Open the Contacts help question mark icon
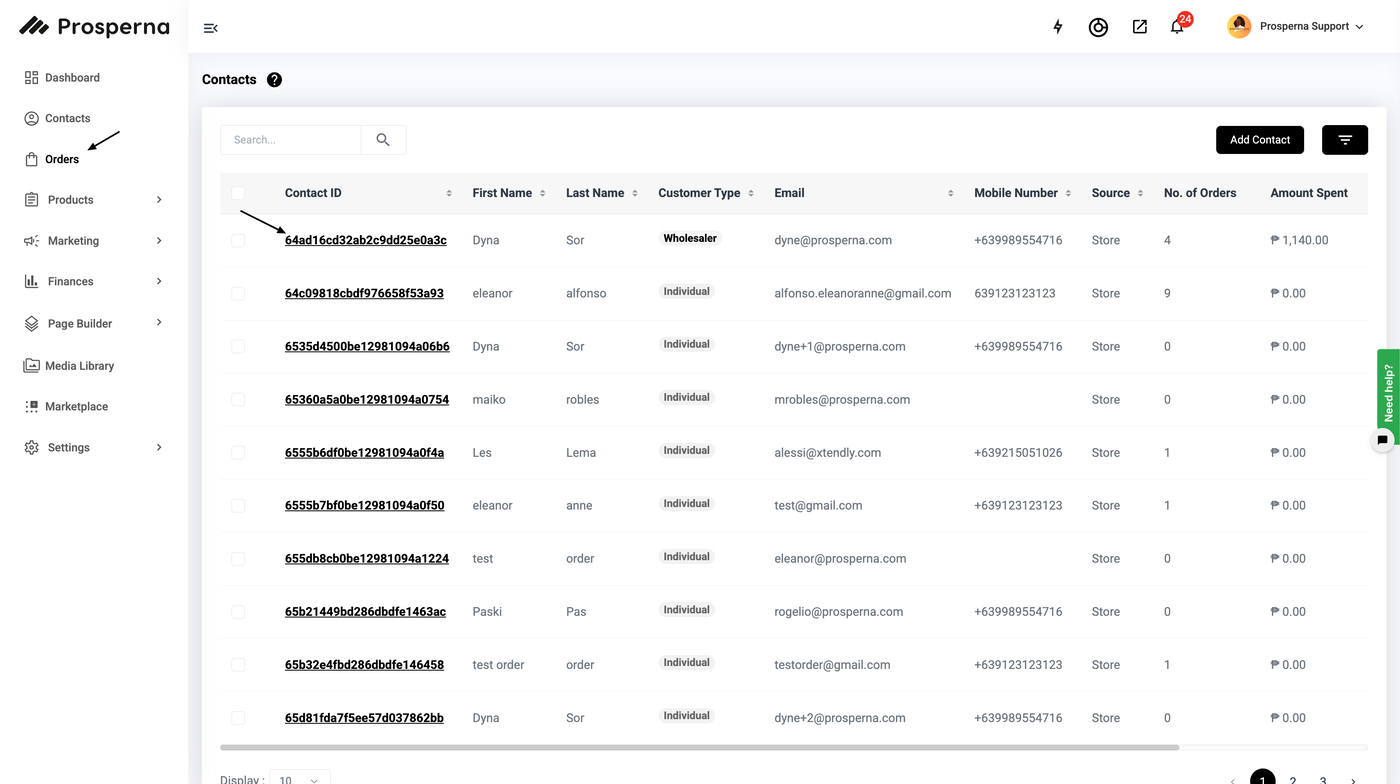The height and width of the screenshot is (784, 1400). click(274, 80)
